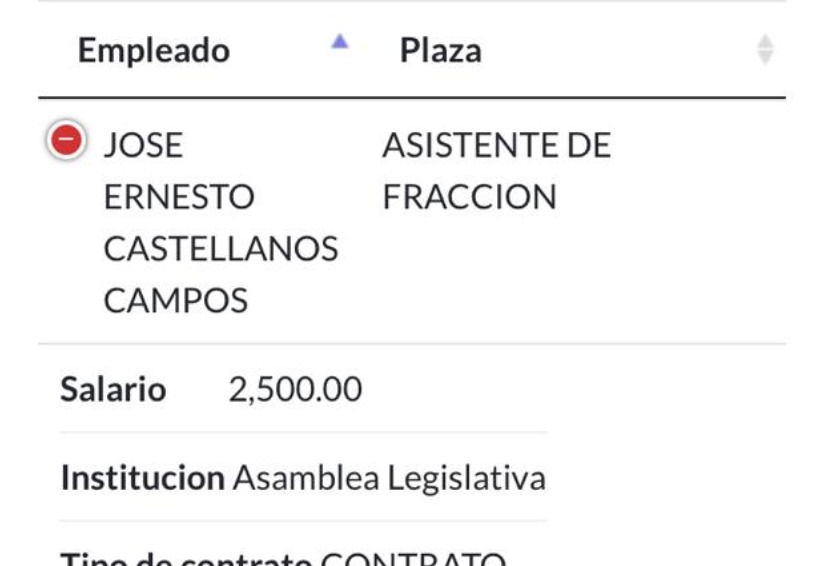Viewport: 814px width, 566px height.
Task: Click the Tipo de contrato label
Action: 187,558
